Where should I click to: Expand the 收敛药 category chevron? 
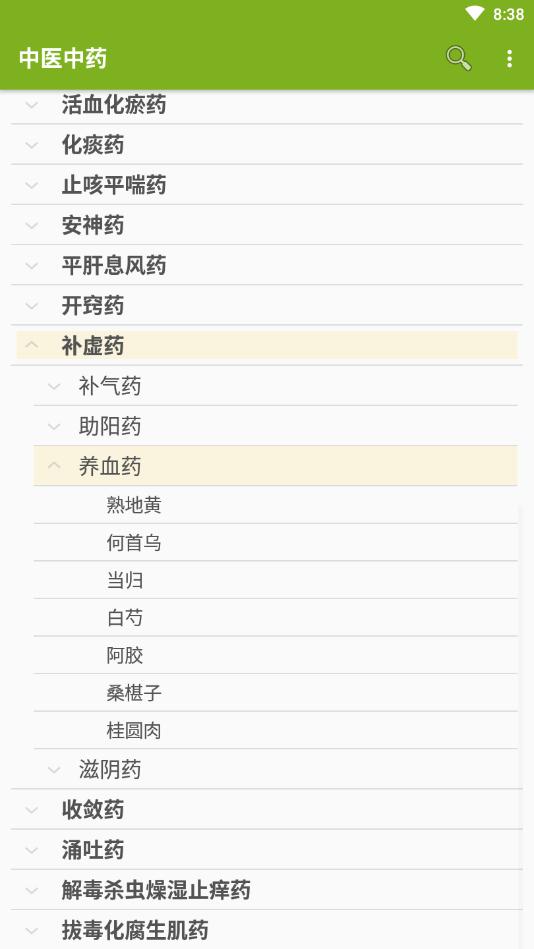point(32,810)
